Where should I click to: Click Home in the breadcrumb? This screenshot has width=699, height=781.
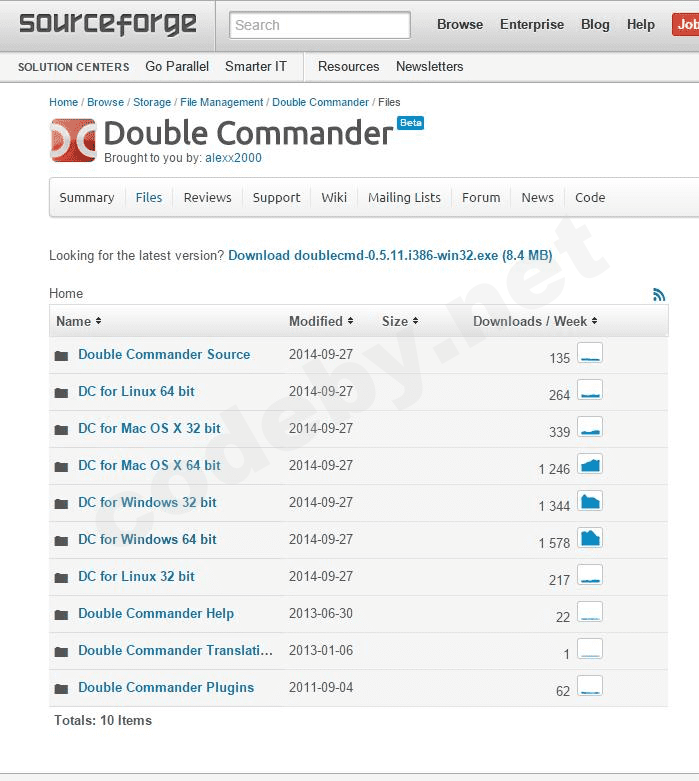pyautogui.click(x=63, y=102)
